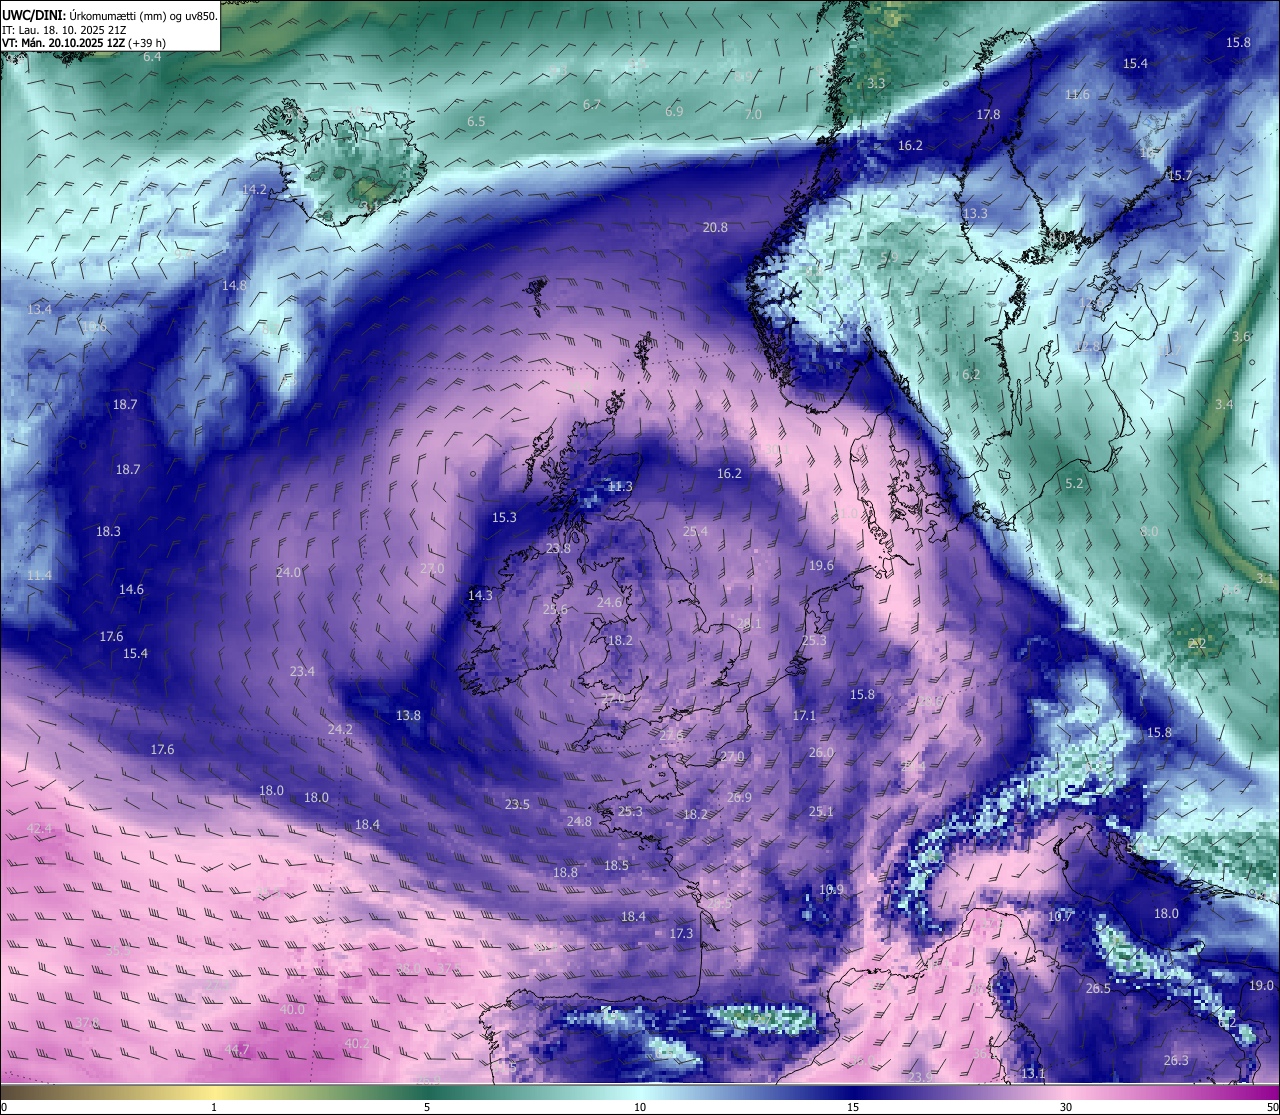This screenshot has width=1280, height=1115.
Task: Select the 17.1 value over Belgium
Action: (804, 715)
